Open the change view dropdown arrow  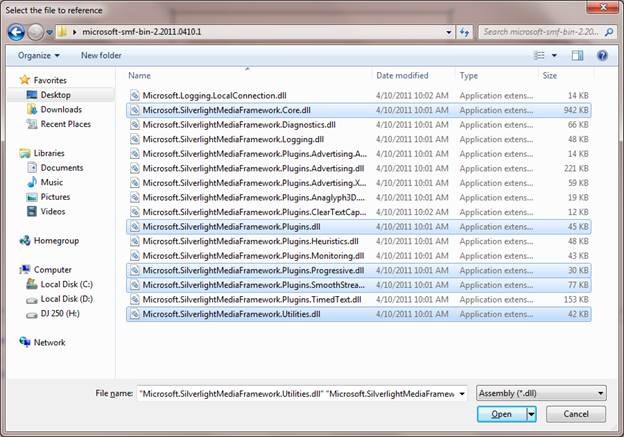554,55
